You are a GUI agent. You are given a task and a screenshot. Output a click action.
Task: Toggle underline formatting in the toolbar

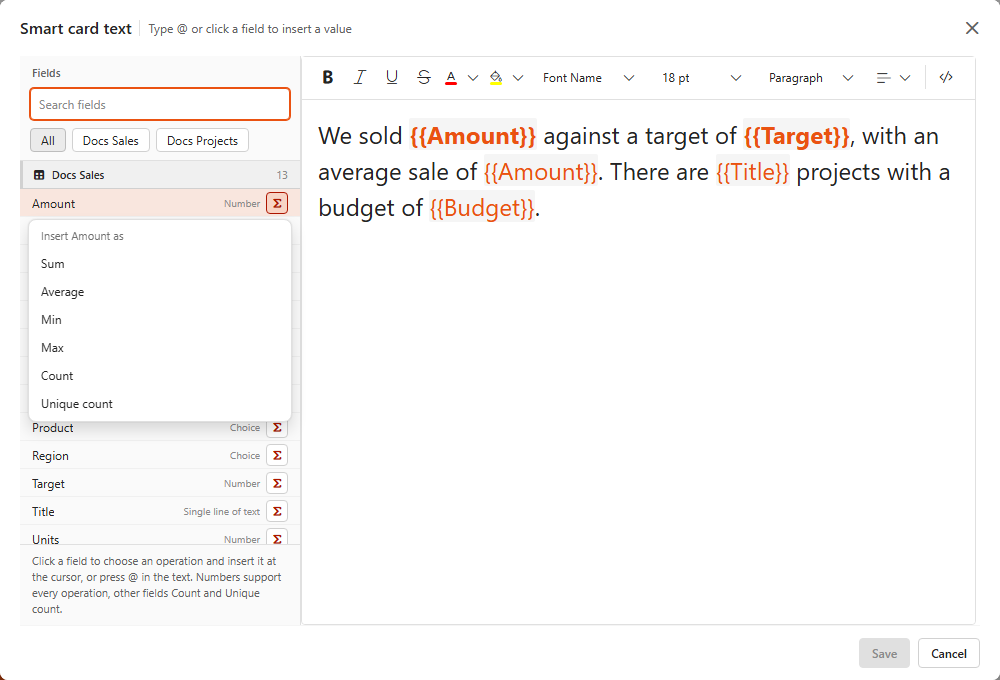(392, 78)
